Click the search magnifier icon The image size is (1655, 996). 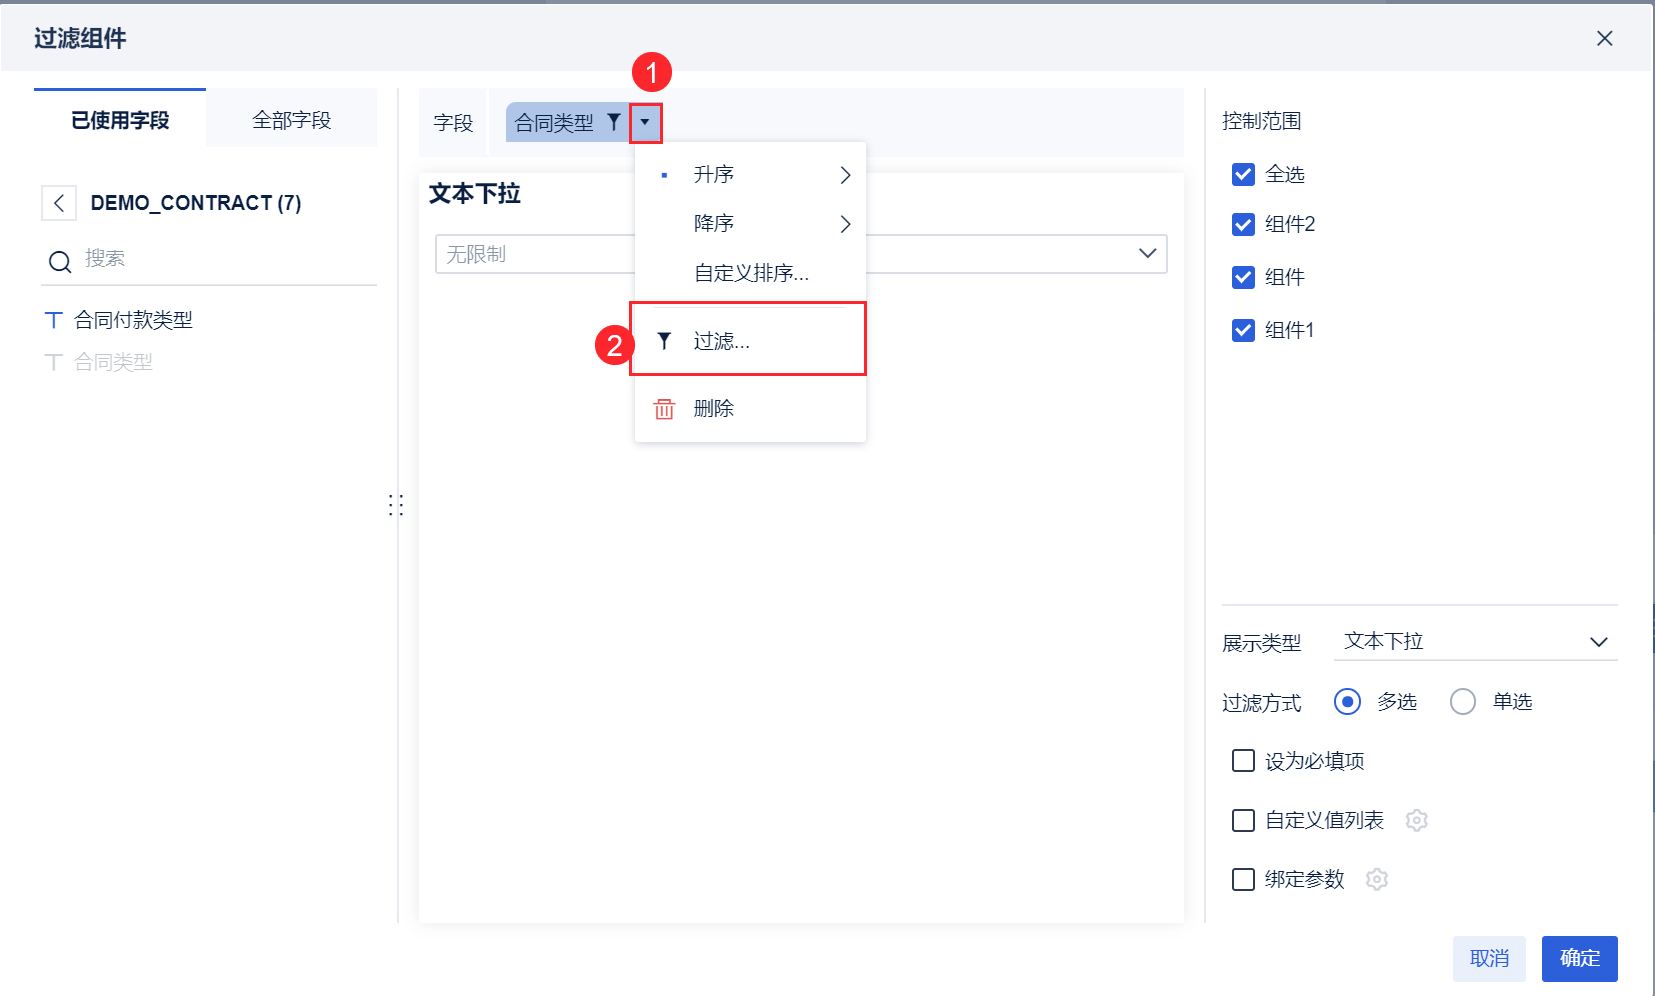coord(60,261)
